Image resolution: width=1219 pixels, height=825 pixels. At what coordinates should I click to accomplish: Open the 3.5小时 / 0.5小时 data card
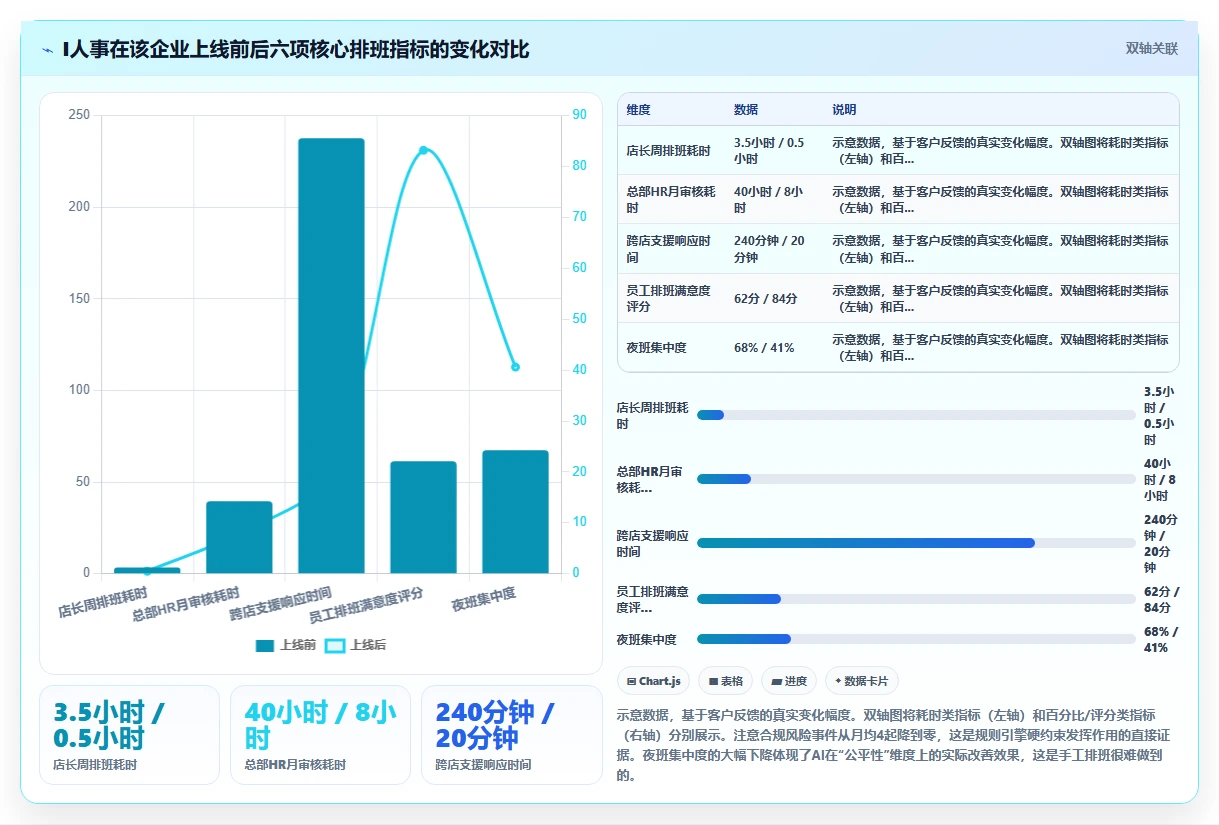(x=129, y=735)
